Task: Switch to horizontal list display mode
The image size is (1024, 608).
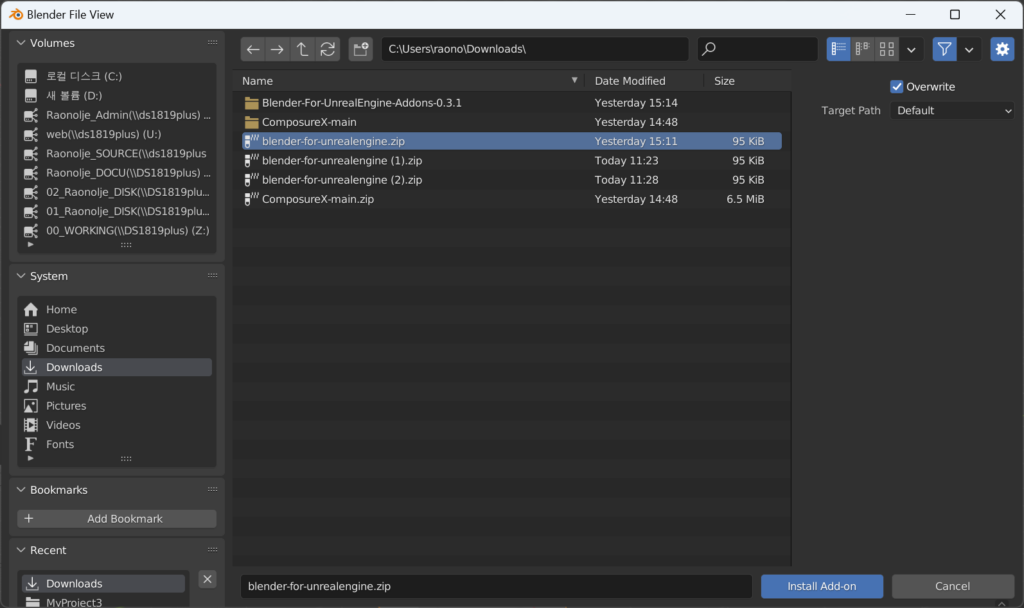Action: (x=863, y=49)
